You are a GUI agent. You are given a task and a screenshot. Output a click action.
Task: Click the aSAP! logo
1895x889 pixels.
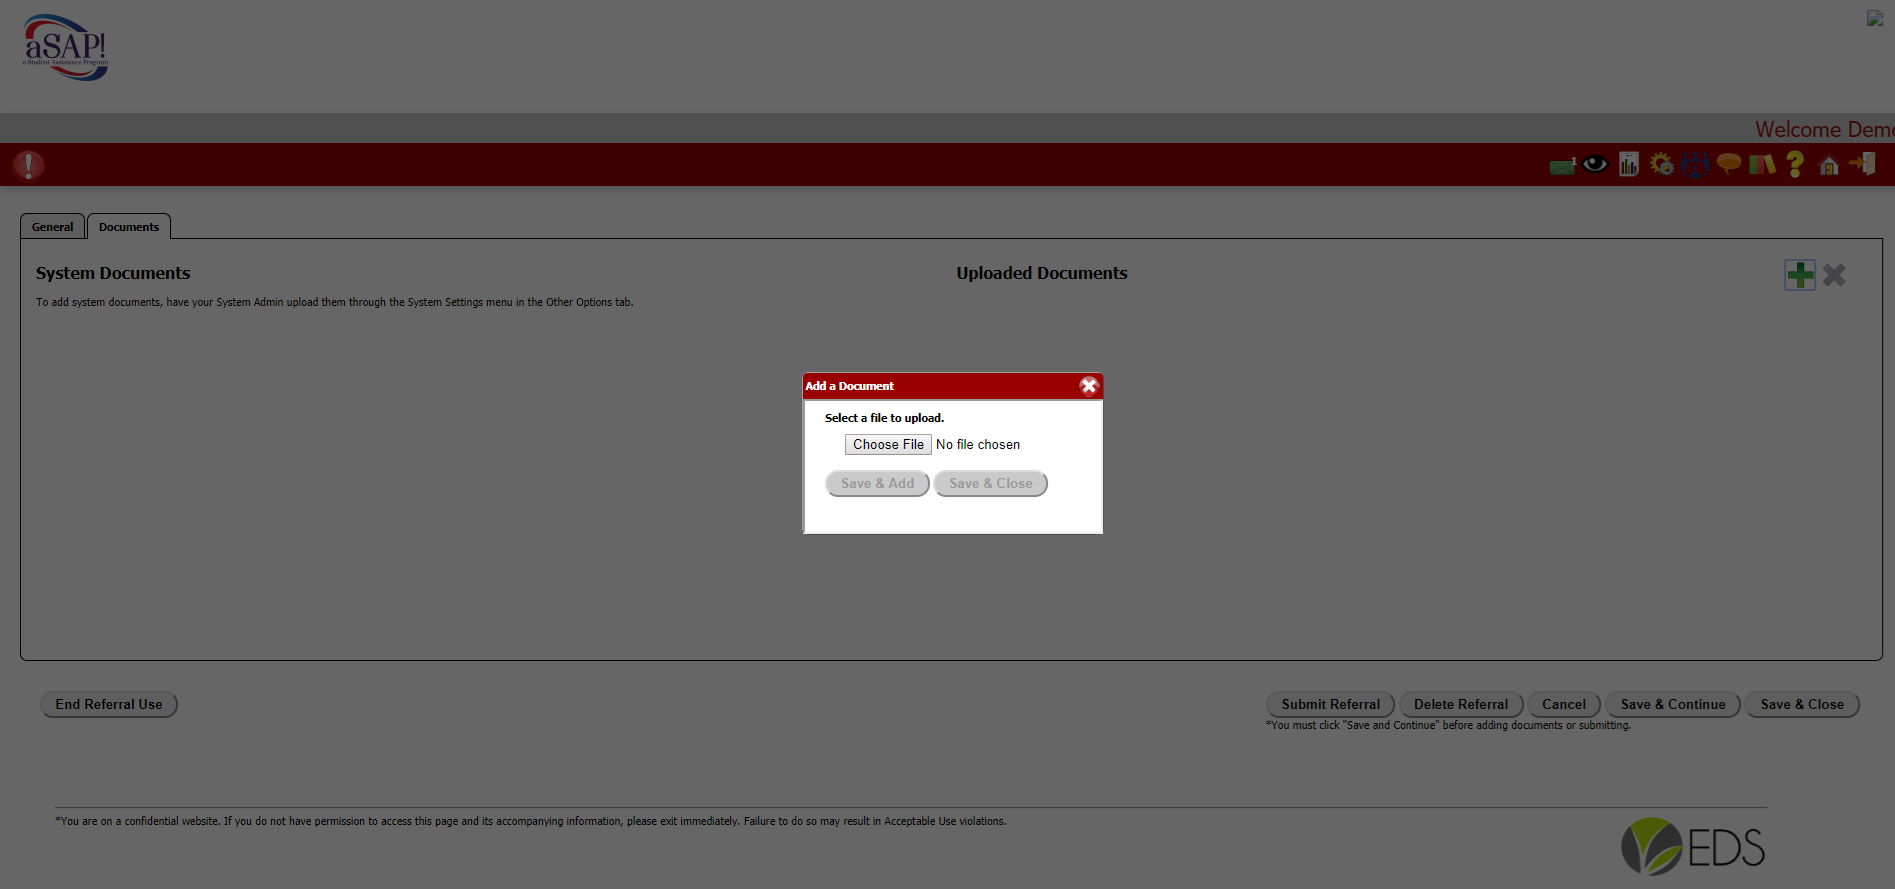pyautogui.click(x=65, y=47)
